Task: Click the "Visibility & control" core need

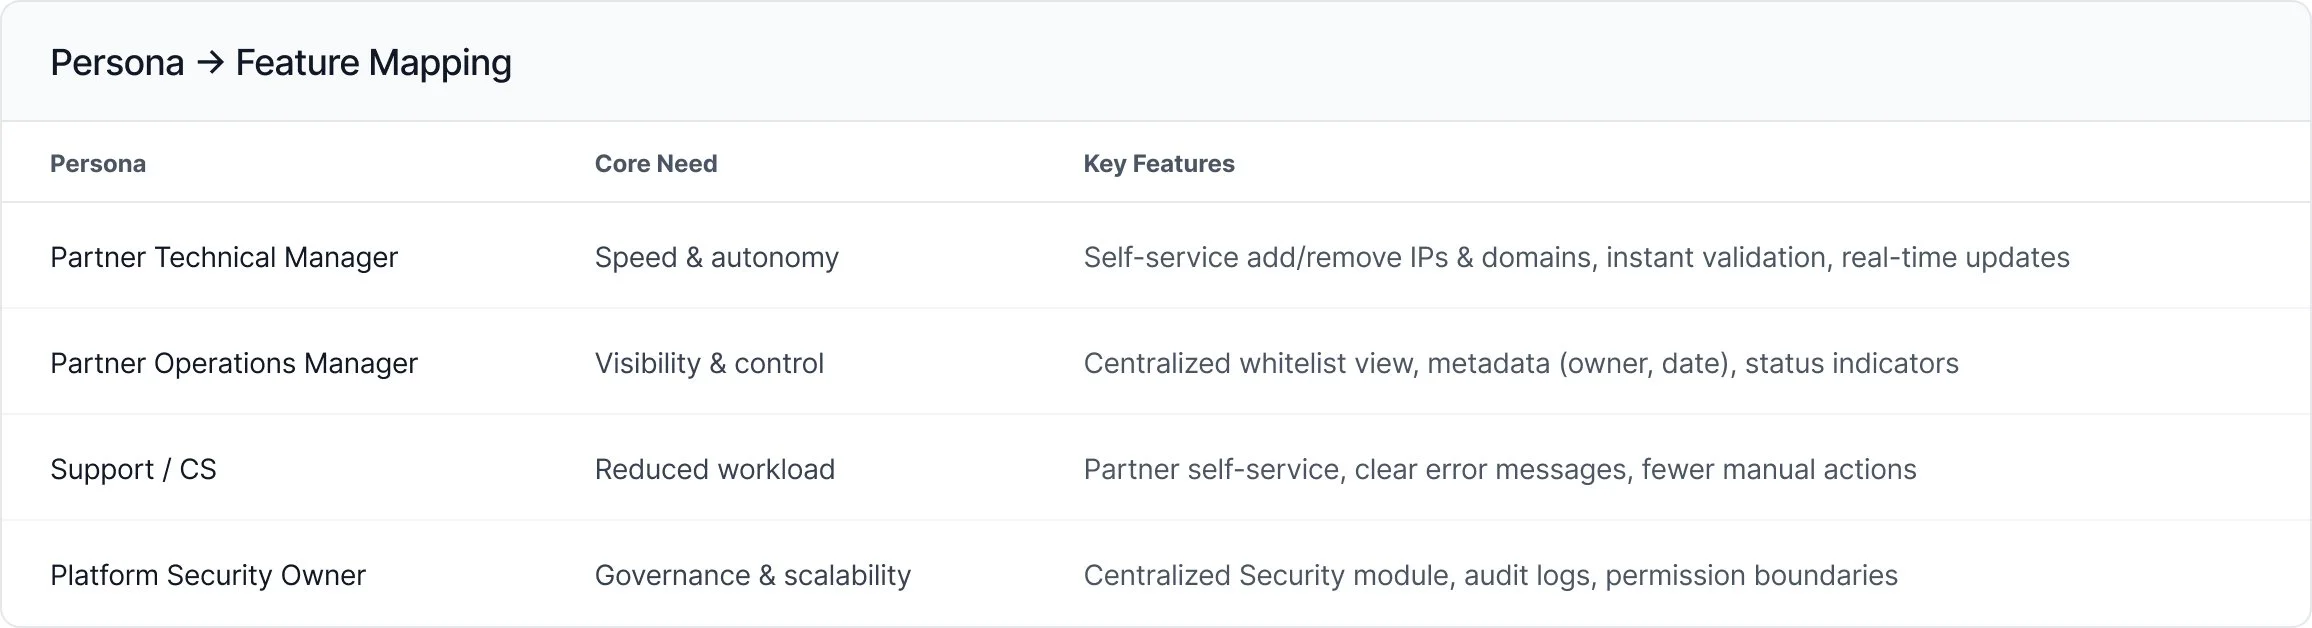Action: click(x=709, y=364)
